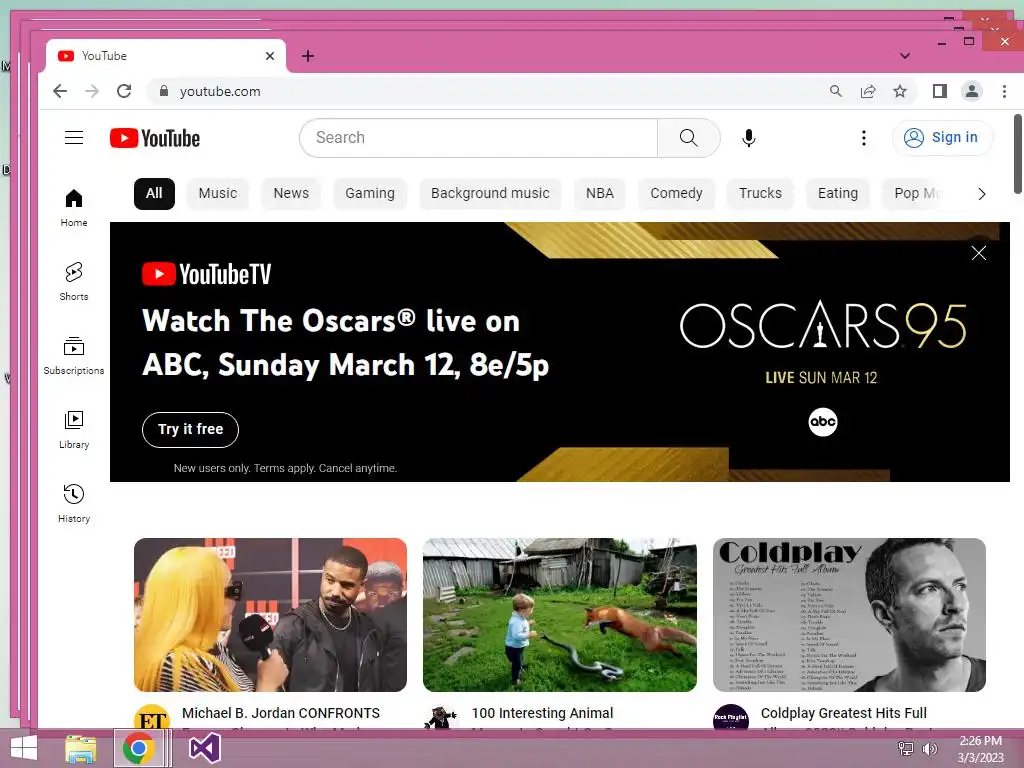Open Coldplay Greatest Hits thumbnail
The height and width of the screenshot is (768, 1024).
[849, 615]
